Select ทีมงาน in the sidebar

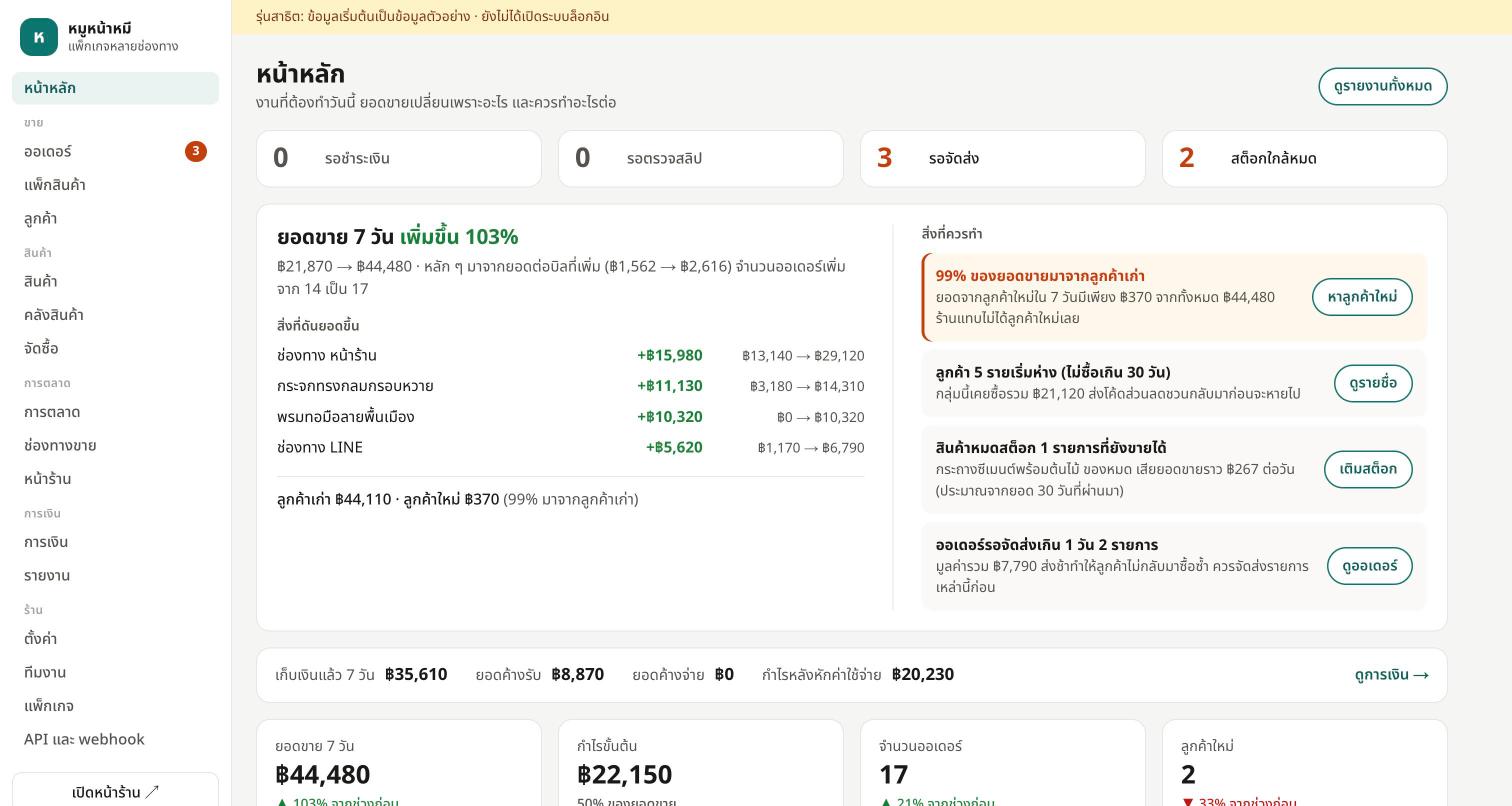tap(115, 672)
